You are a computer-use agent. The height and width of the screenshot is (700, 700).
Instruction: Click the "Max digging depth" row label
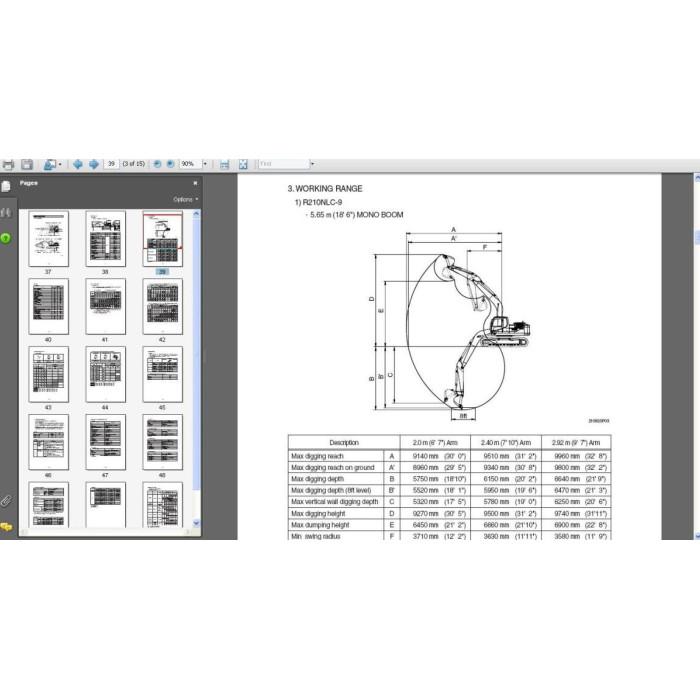tap(317, 479)
